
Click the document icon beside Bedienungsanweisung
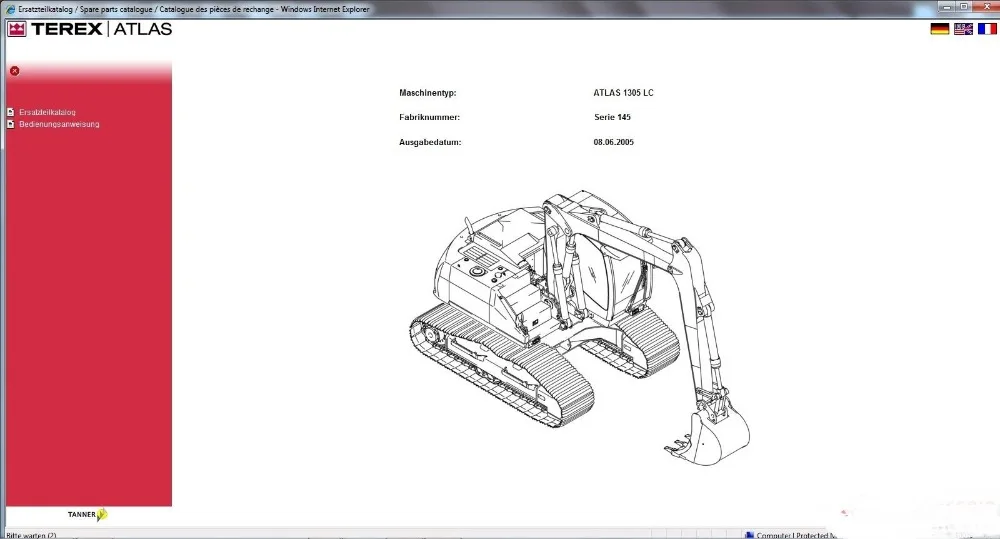(x=10, y=124)
